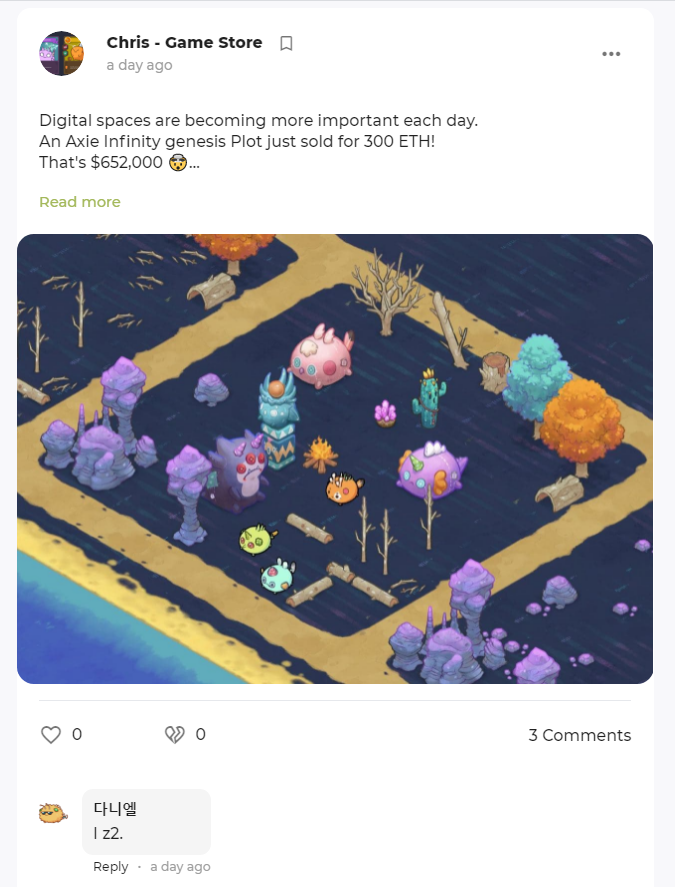Image resolution: width=675 pixels, height=887 pixels.
Task: Click the campfire in the plot image
Action: click(x=320, y=454)
